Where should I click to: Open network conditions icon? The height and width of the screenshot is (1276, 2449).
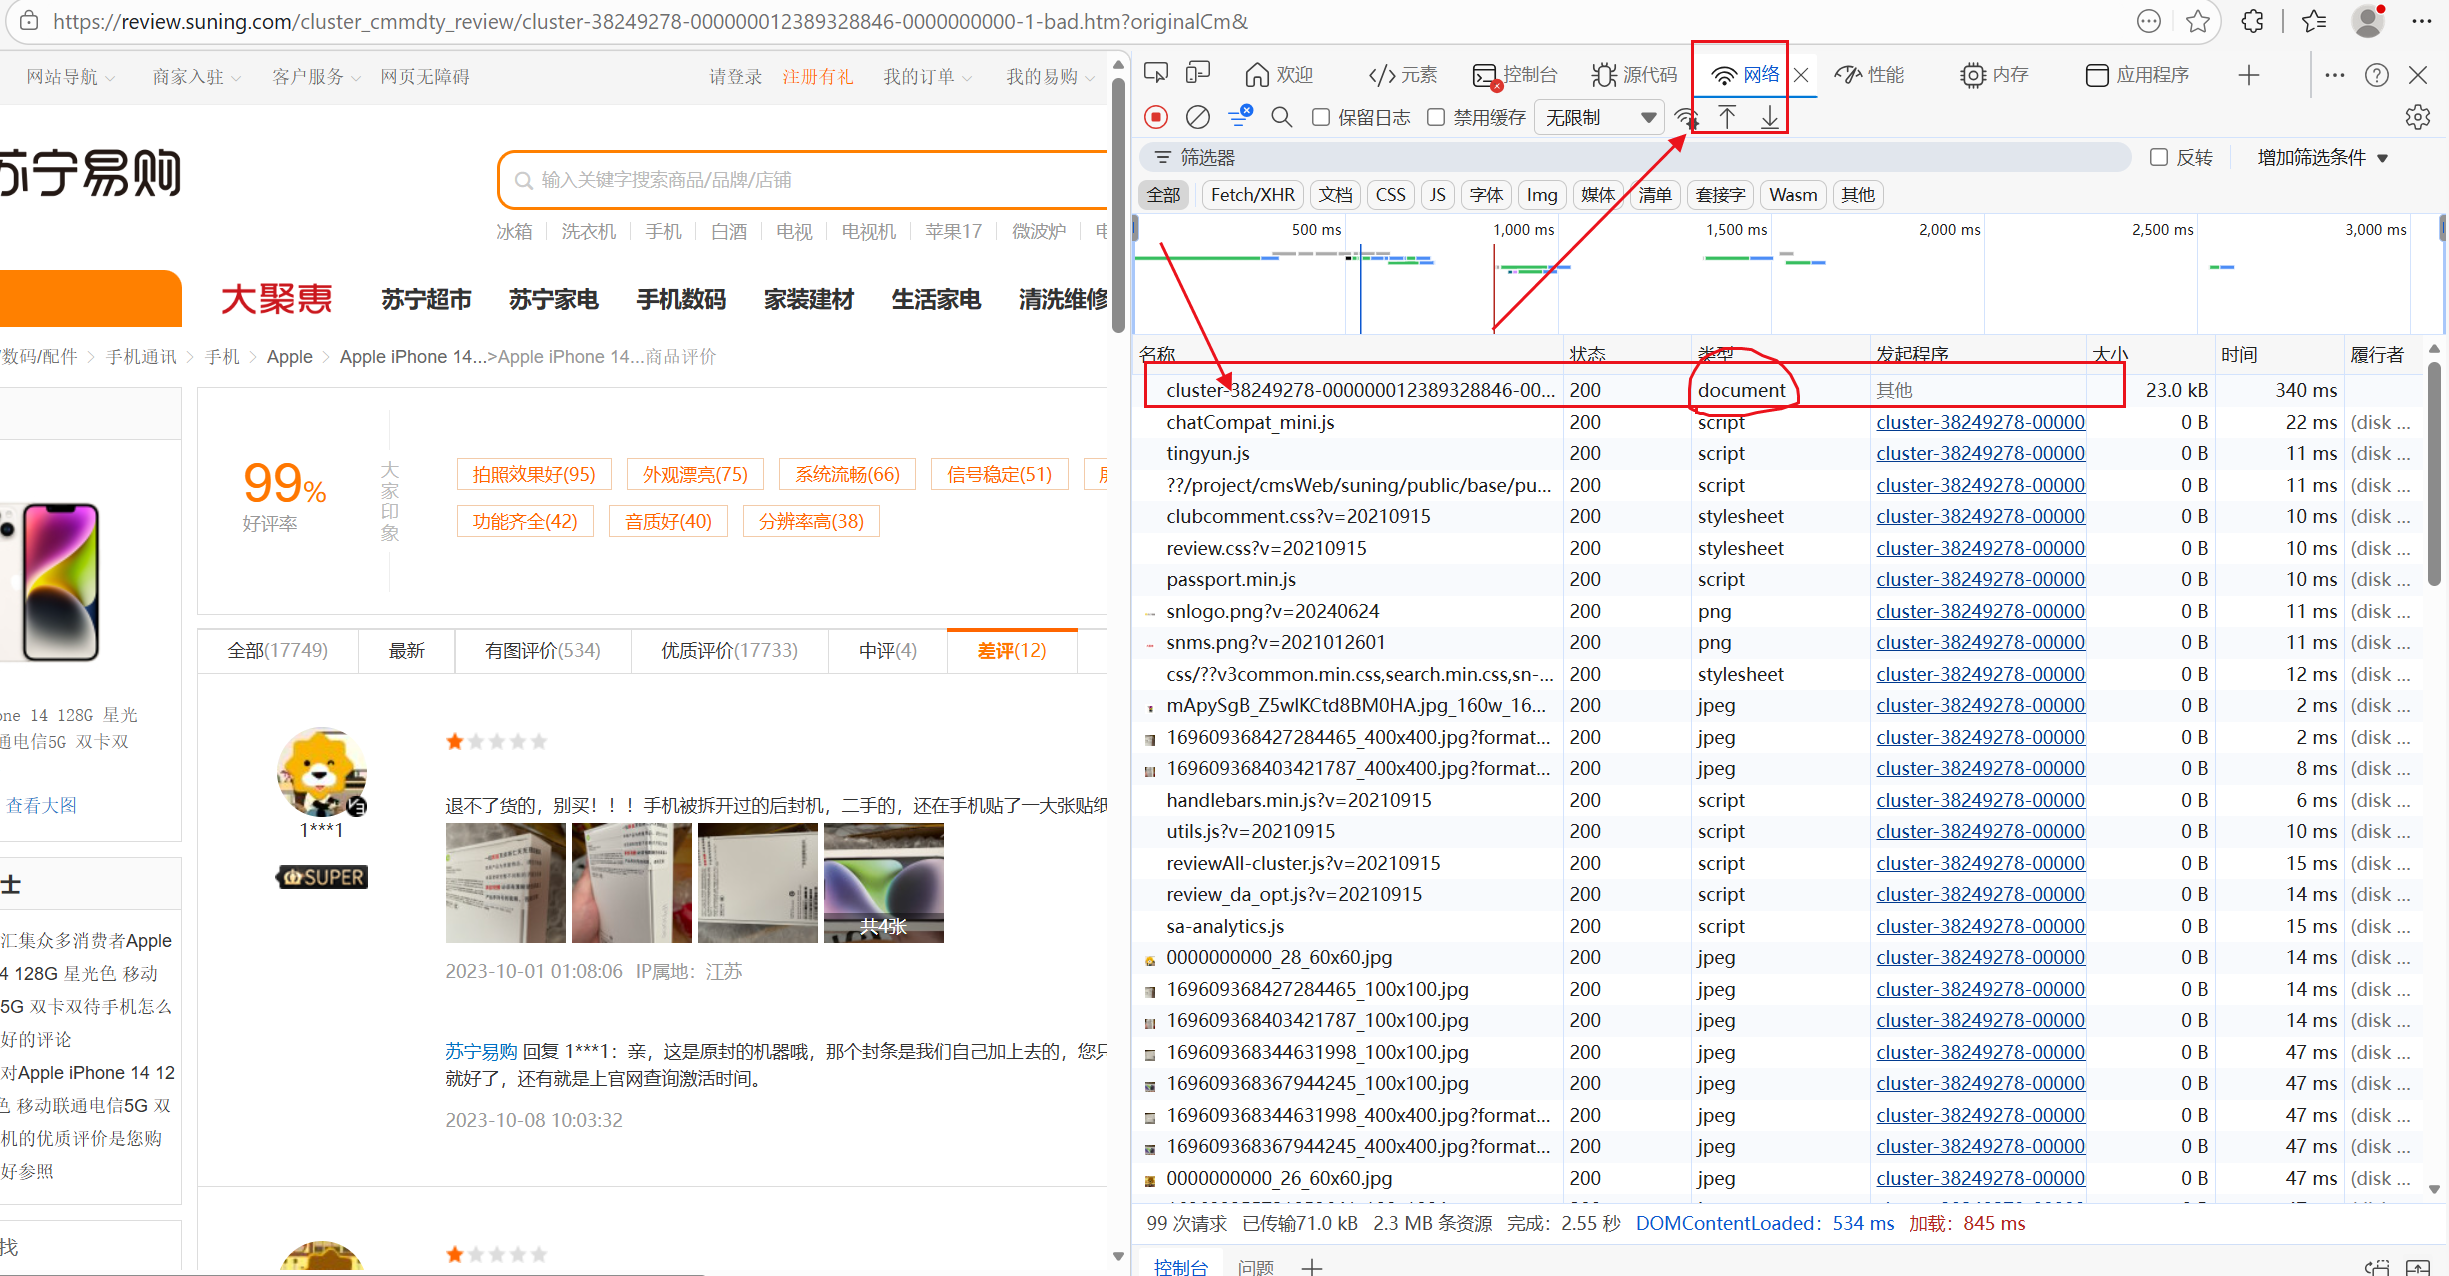pos(1687,118)
